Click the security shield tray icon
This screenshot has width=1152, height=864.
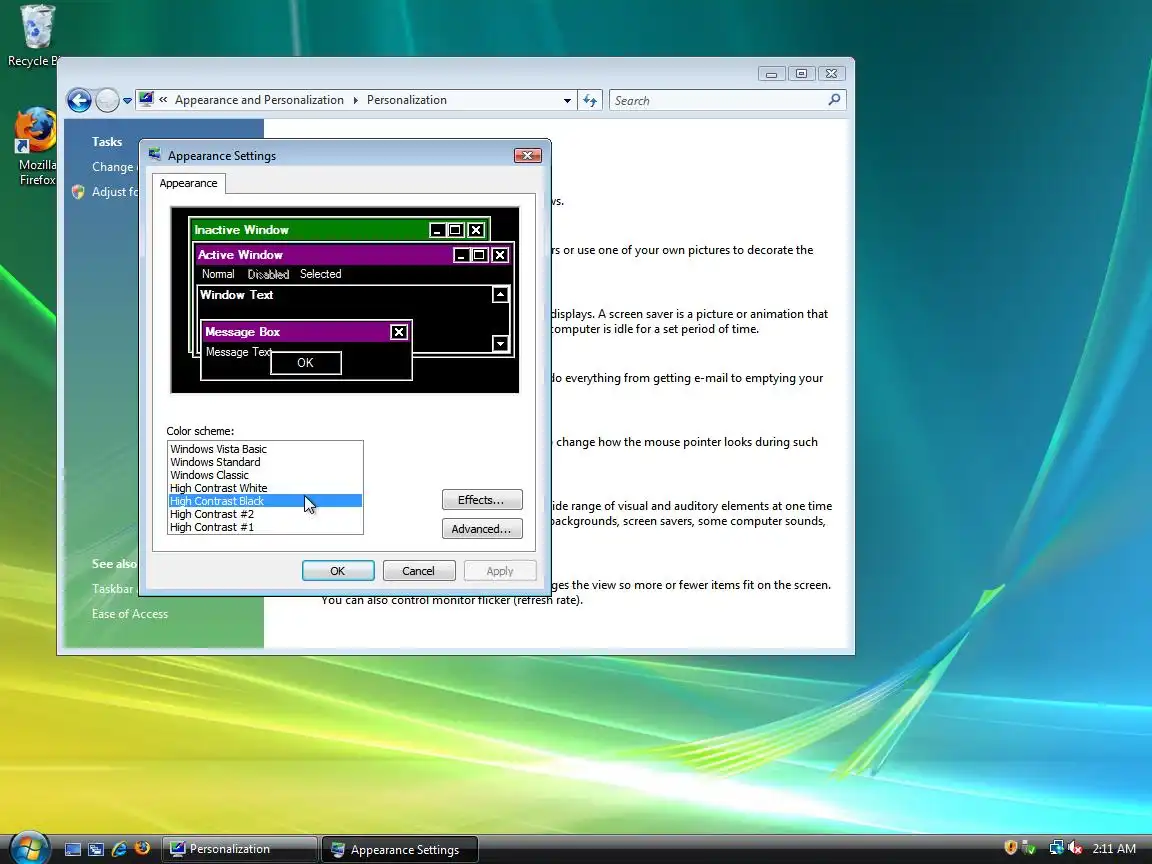pos(1011,848)
